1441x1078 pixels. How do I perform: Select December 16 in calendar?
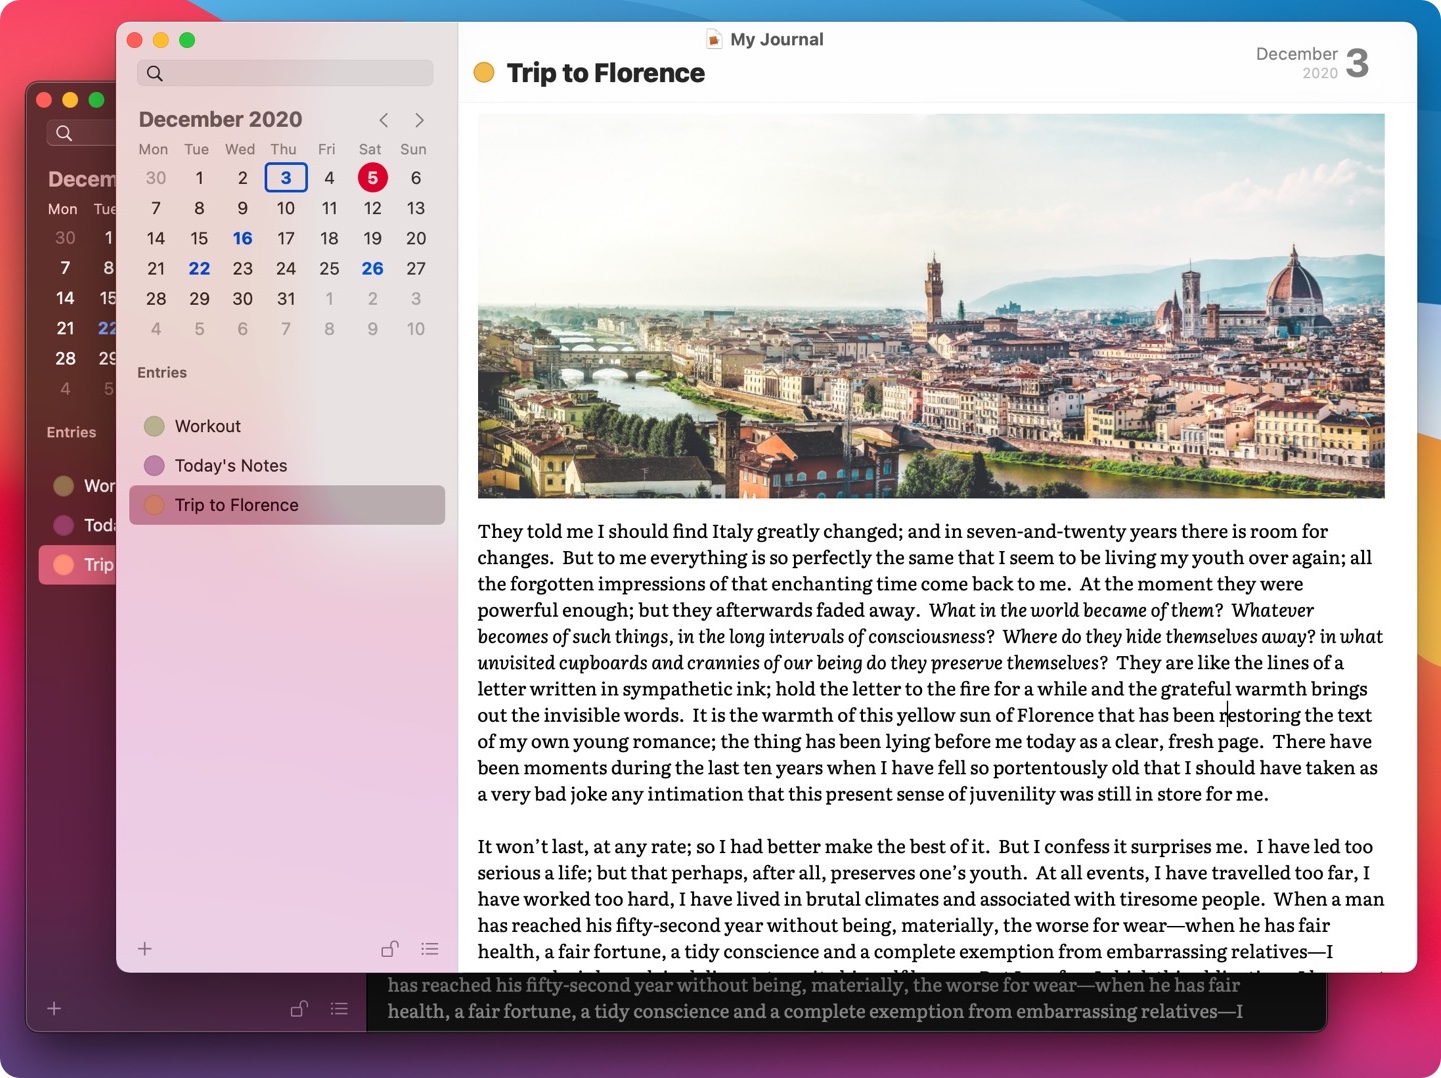(243, 238)
